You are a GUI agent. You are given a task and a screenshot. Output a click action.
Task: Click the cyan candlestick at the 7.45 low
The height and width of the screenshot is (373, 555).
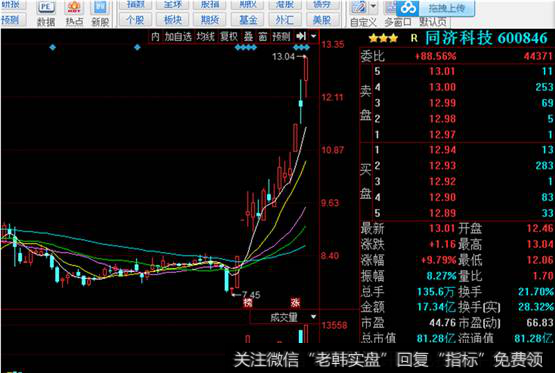click(x=227, y=279)
